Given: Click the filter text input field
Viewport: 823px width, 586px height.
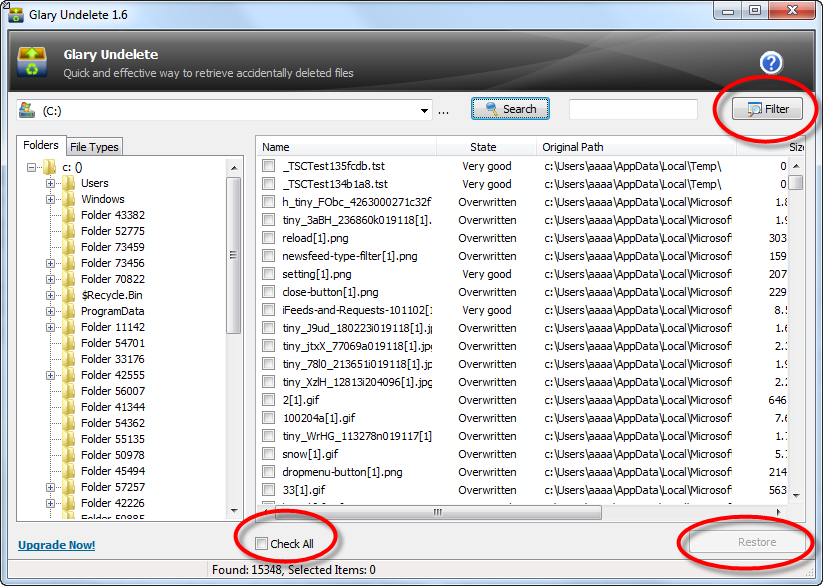Looking at the screenshot, I should coord(633,109).
